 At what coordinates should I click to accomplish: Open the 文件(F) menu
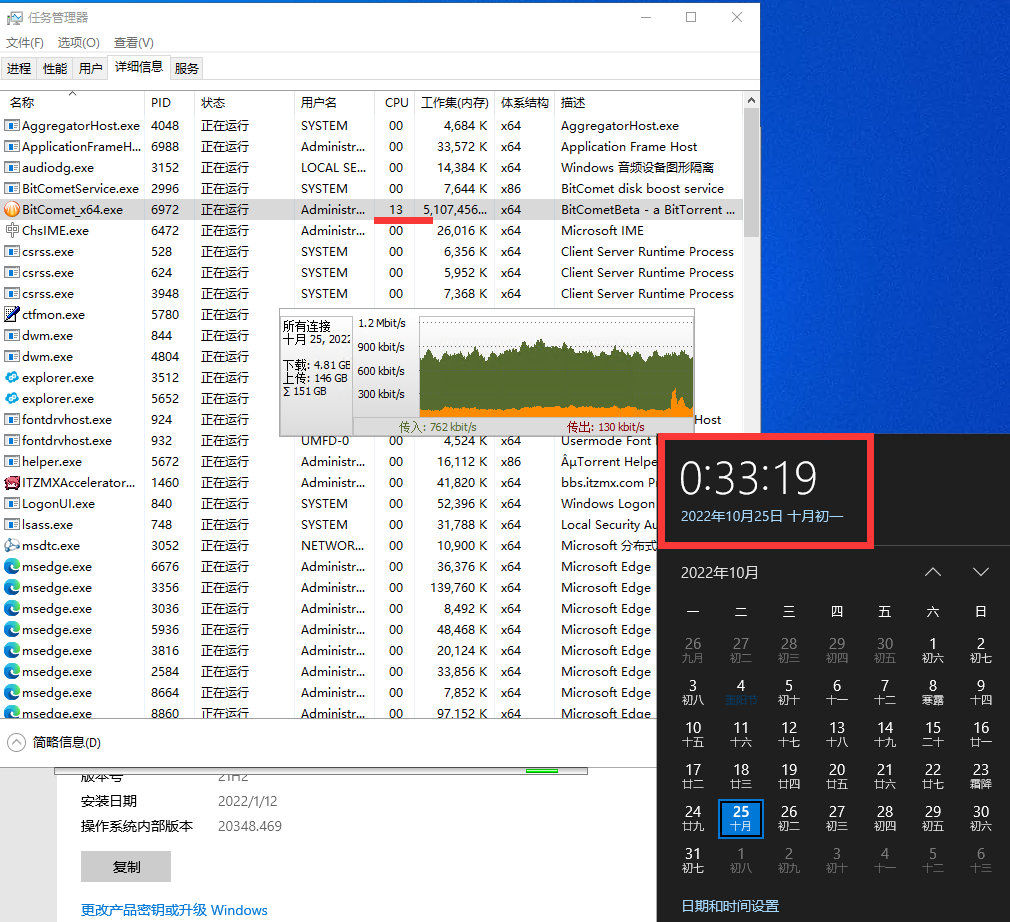tap(24, 43)
